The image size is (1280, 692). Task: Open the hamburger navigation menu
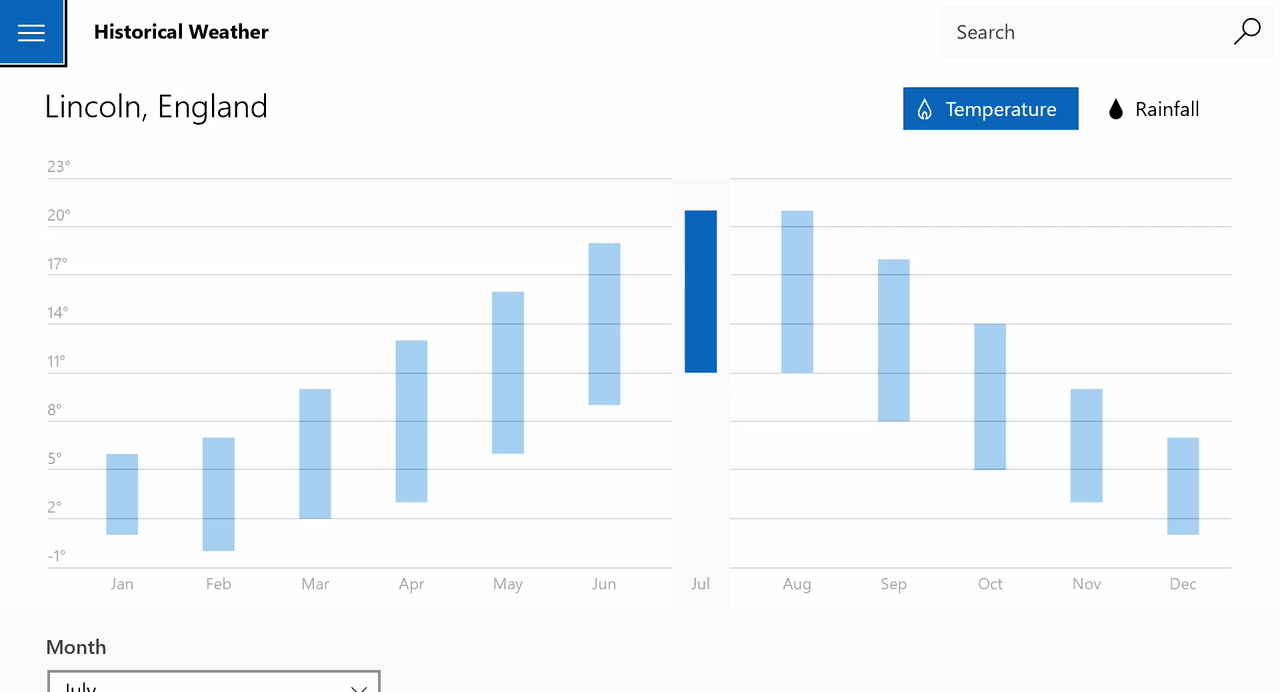click(32, 32)
